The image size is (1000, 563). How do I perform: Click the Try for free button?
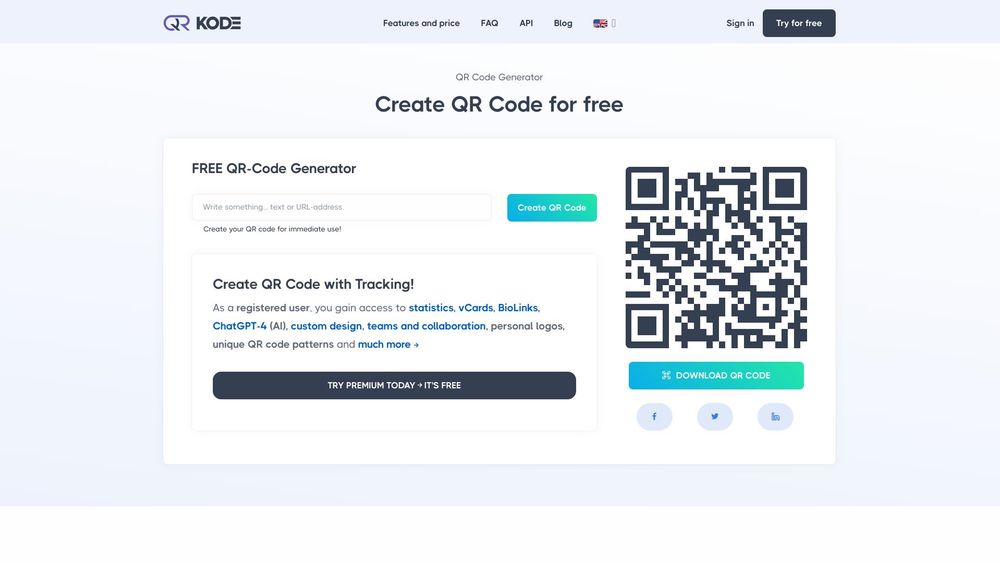point(799,23)
